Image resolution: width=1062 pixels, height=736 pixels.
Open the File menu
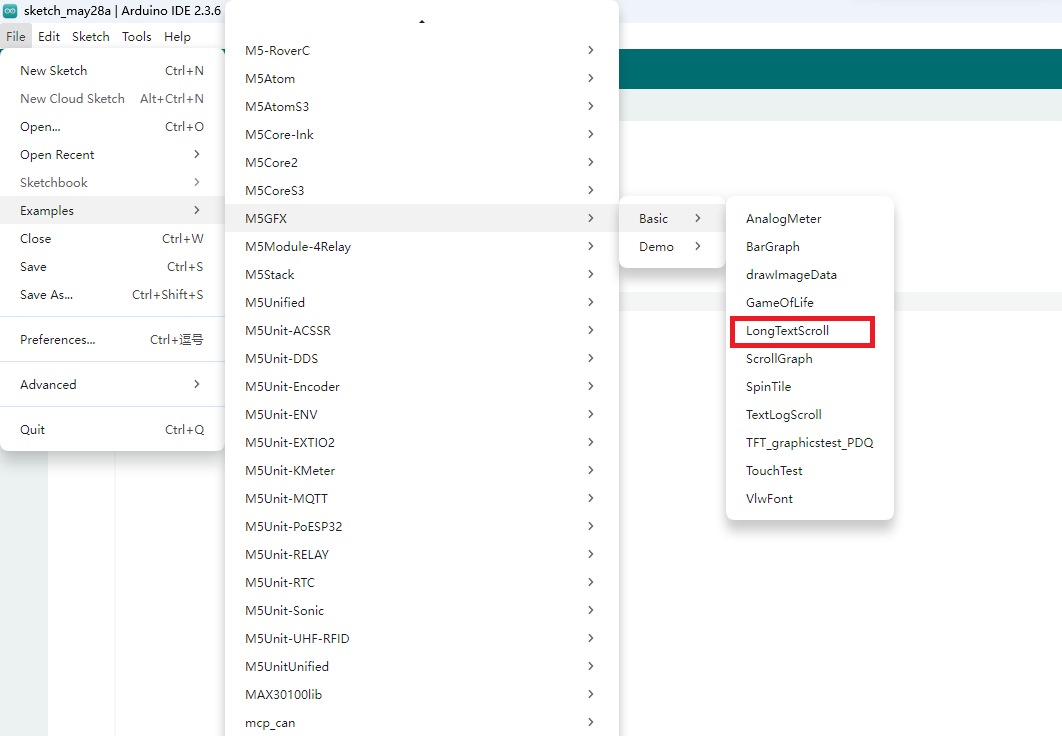(16, 37)
